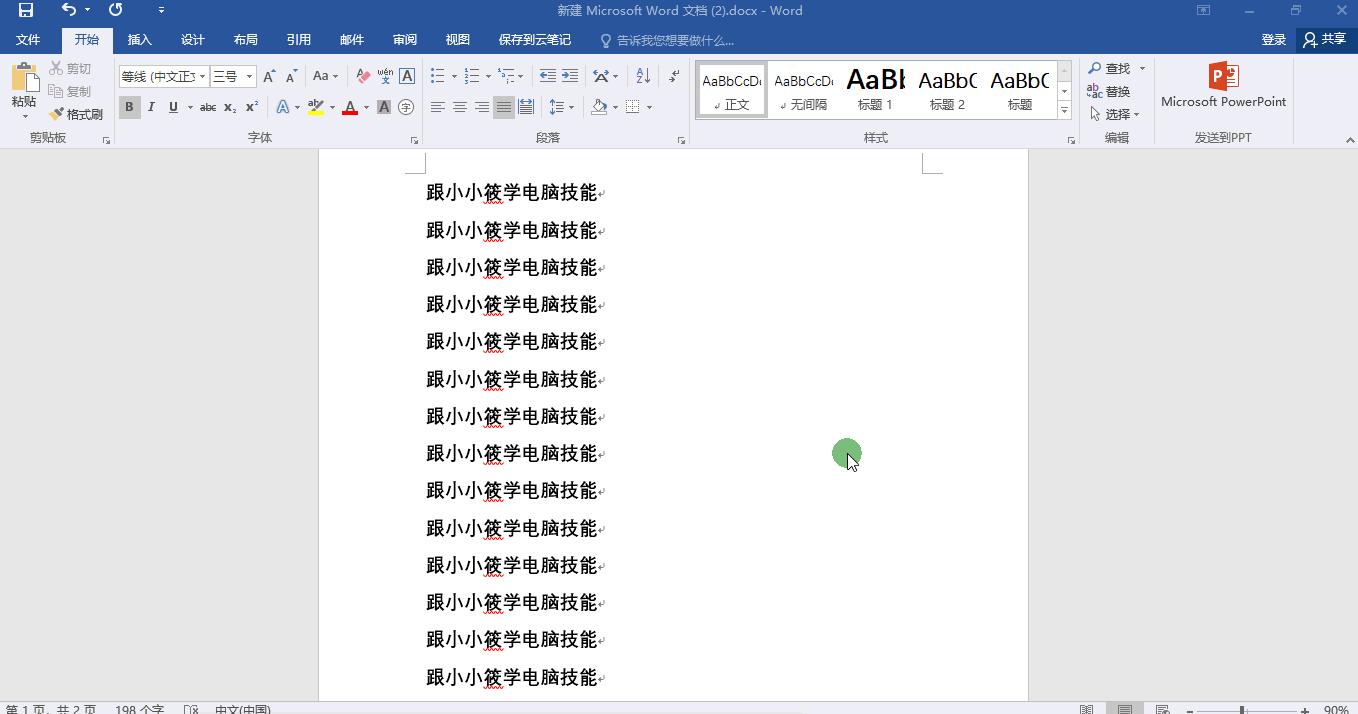The height and width of the screenshot is (714, 1358).
Task: Select the enclosed character icon
Action: pyautogui.click(x=405, y=107)
